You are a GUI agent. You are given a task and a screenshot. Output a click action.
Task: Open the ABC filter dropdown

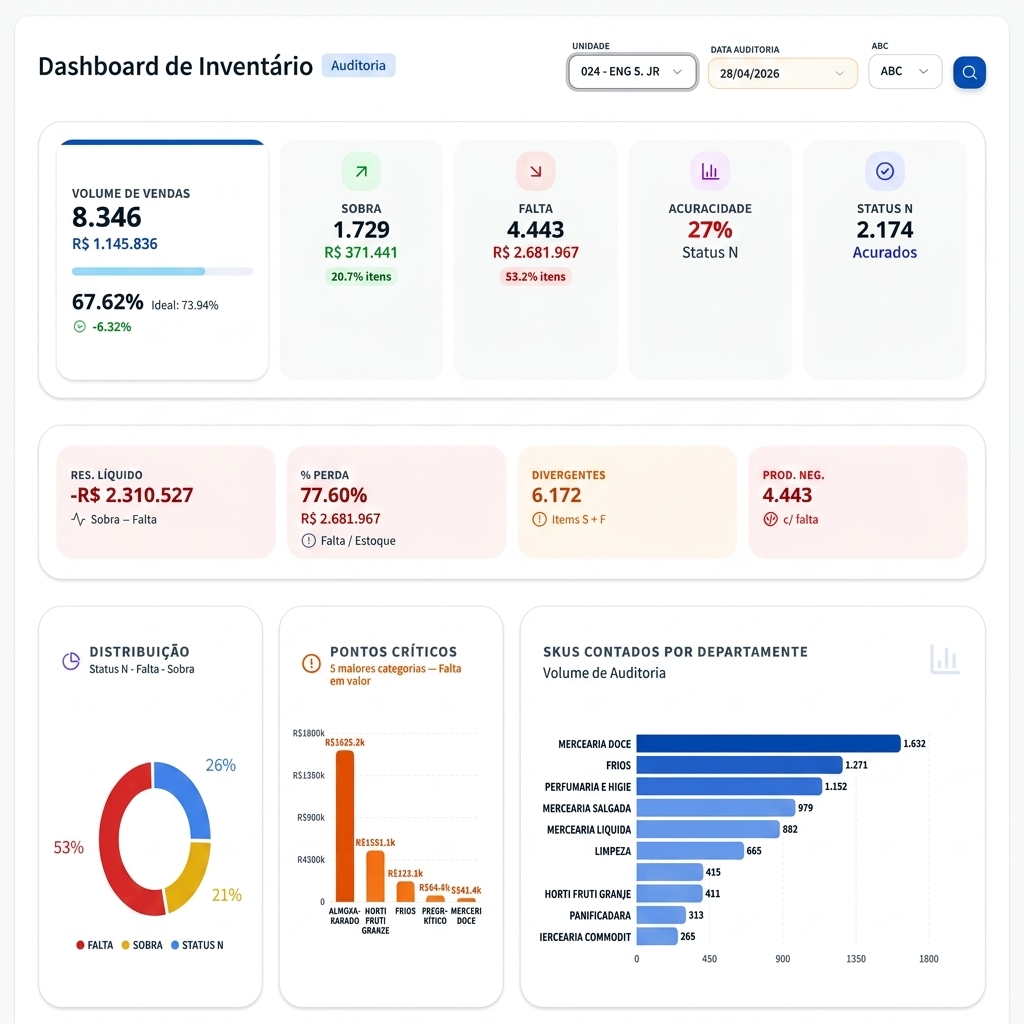pos(905,71)
